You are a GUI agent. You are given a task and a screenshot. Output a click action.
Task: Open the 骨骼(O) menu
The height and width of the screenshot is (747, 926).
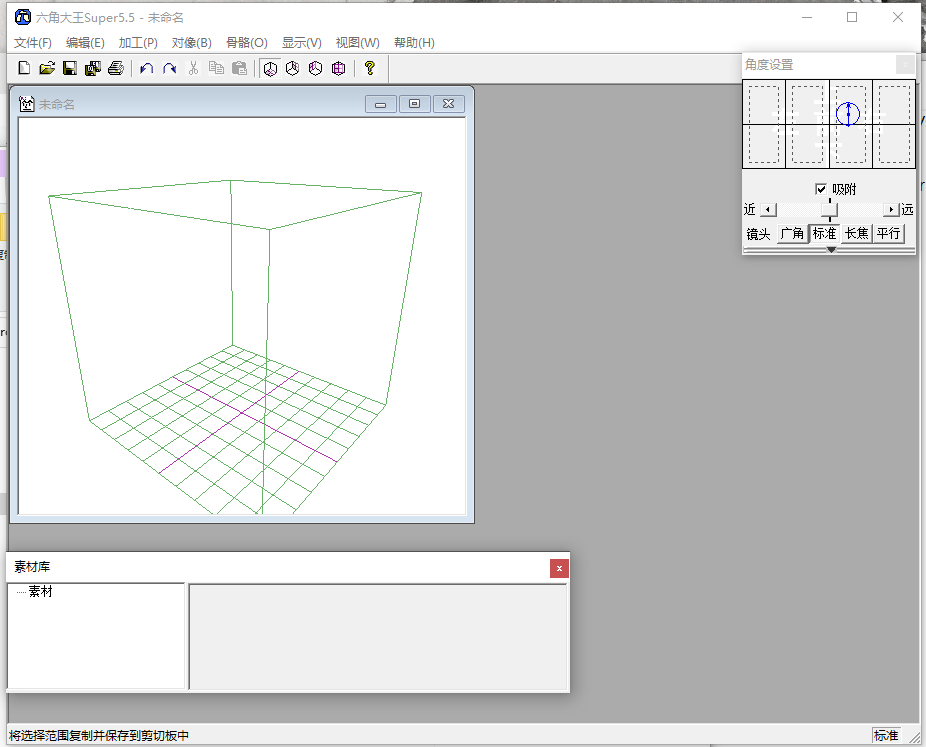tap(246, 43)
